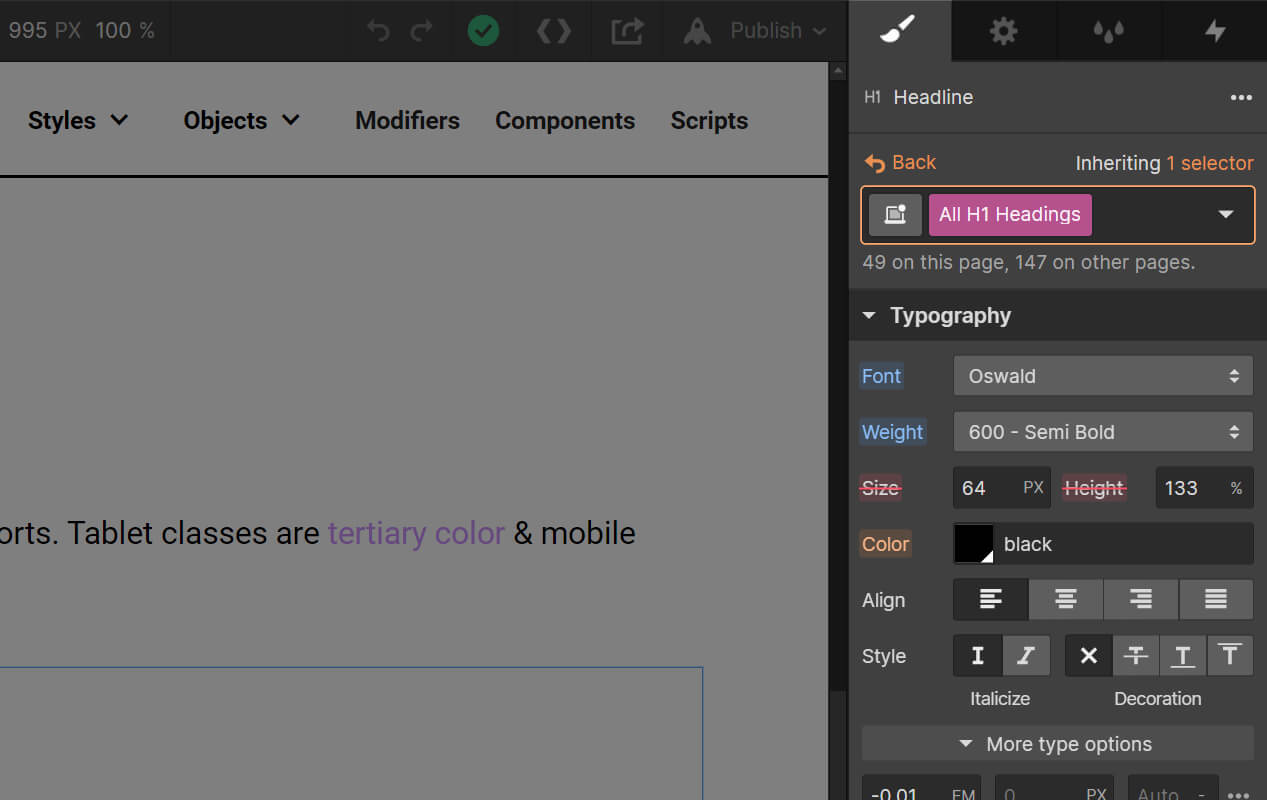Click the share/export arrow icon
1267x800 pixels.
[627, 31]
